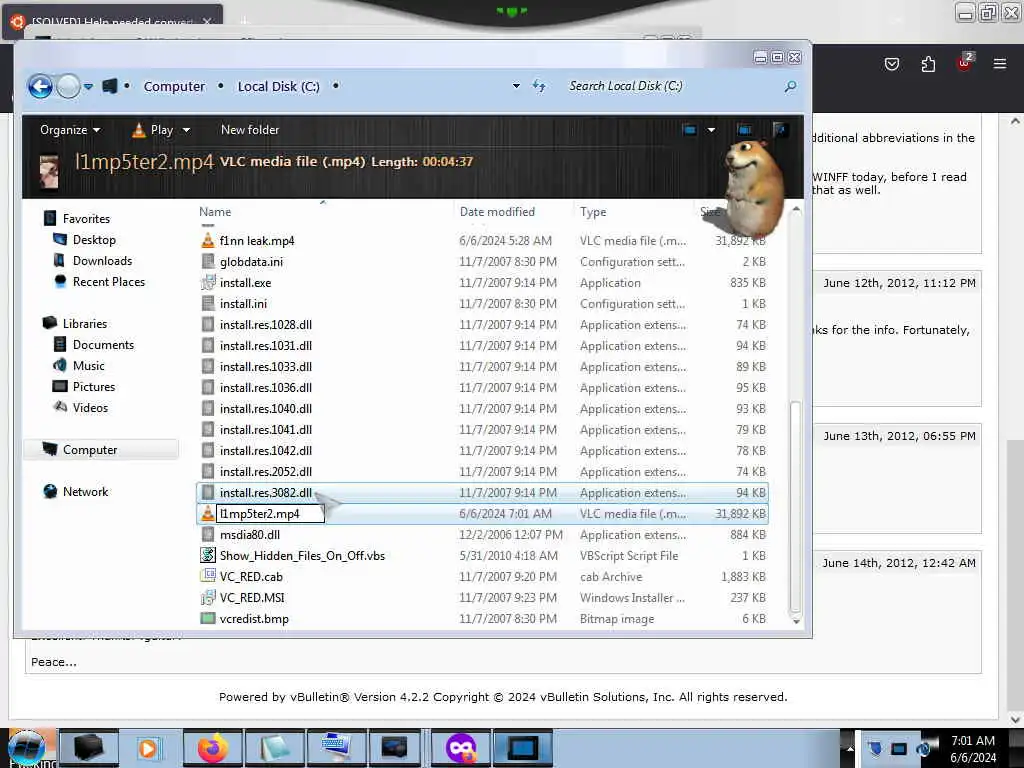Show hidden system tray icons
The image size is (1024, 768).
point(850,748)
